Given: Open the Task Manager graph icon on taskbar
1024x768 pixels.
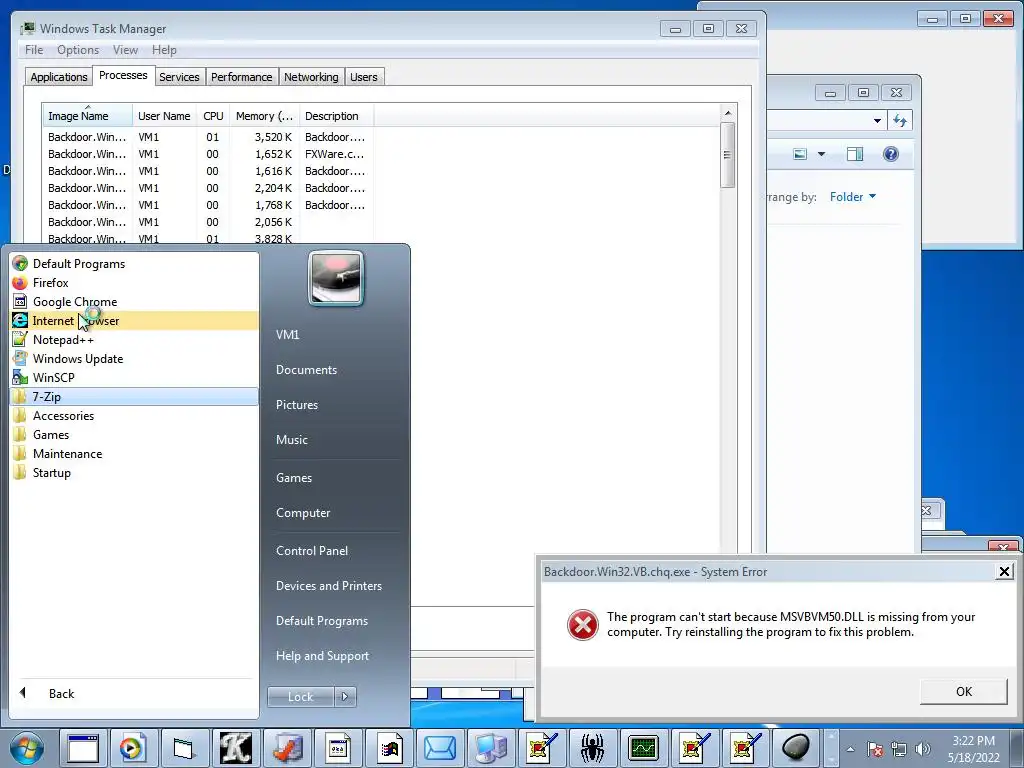Looking at the screenshot, I should [x=643, y=748].
